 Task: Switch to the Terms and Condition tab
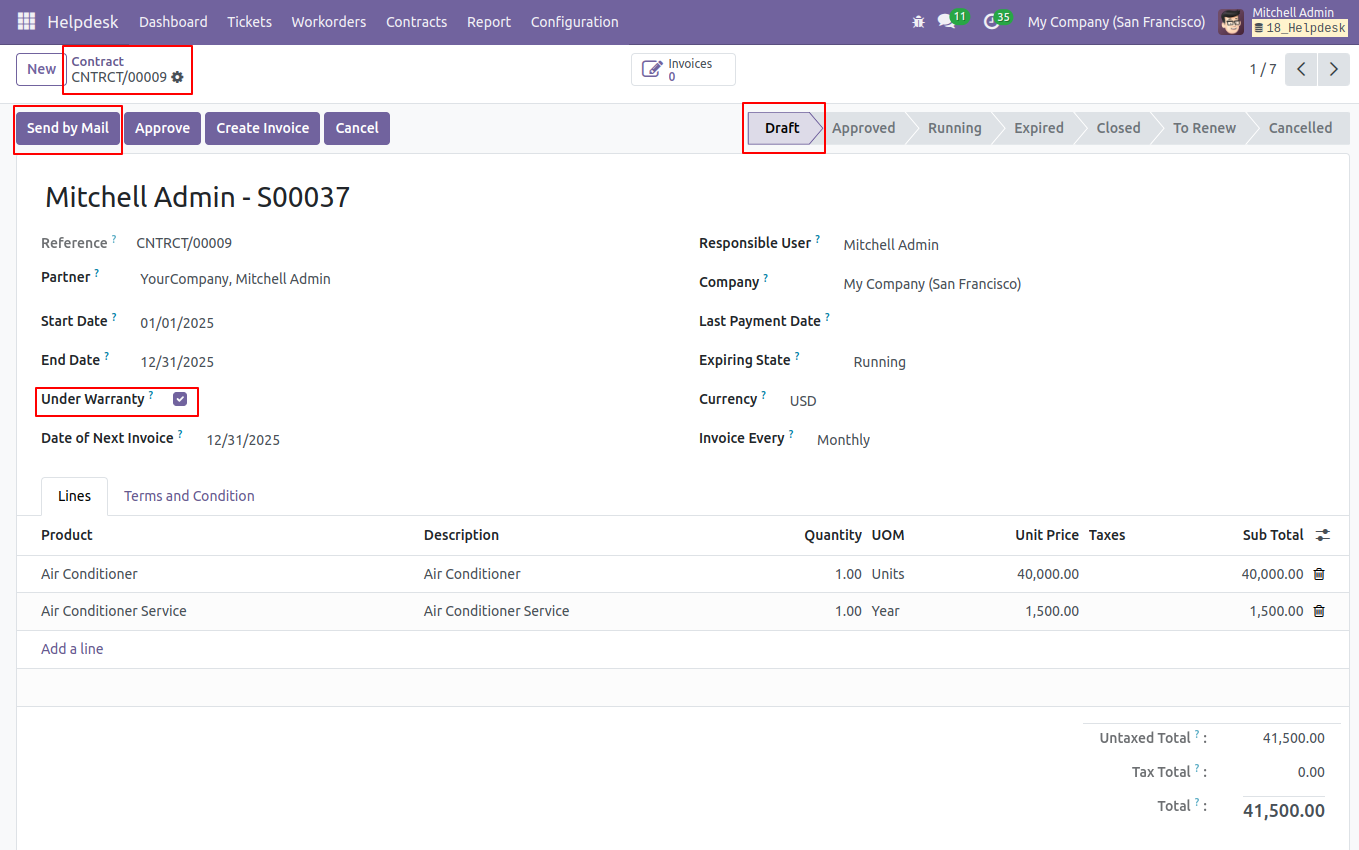tap(189, 496)
